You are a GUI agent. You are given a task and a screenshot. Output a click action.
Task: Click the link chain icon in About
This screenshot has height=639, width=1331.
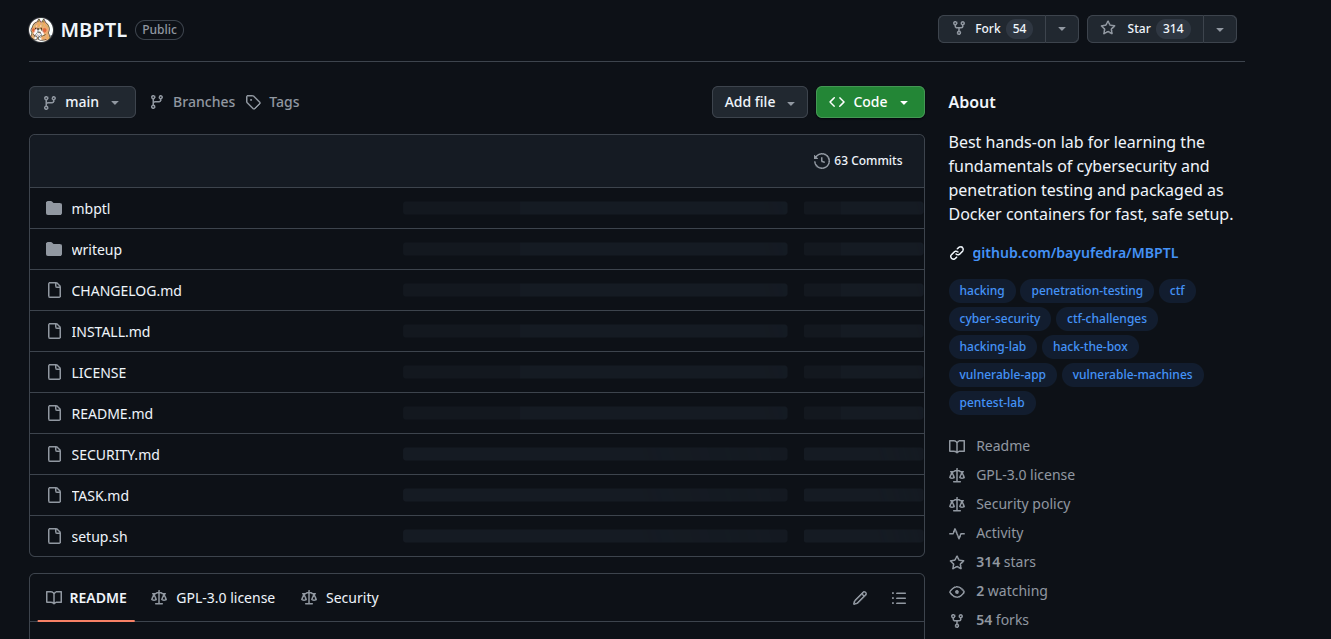click(957, 253)
